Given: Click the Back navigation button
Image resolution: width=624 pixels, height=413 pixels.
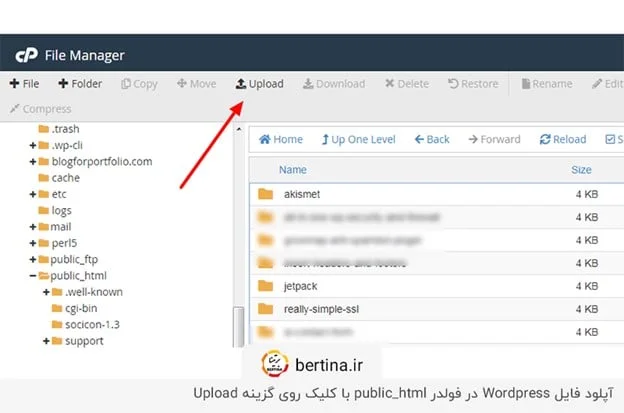Looking at the screenshot, I should [432, 140].
